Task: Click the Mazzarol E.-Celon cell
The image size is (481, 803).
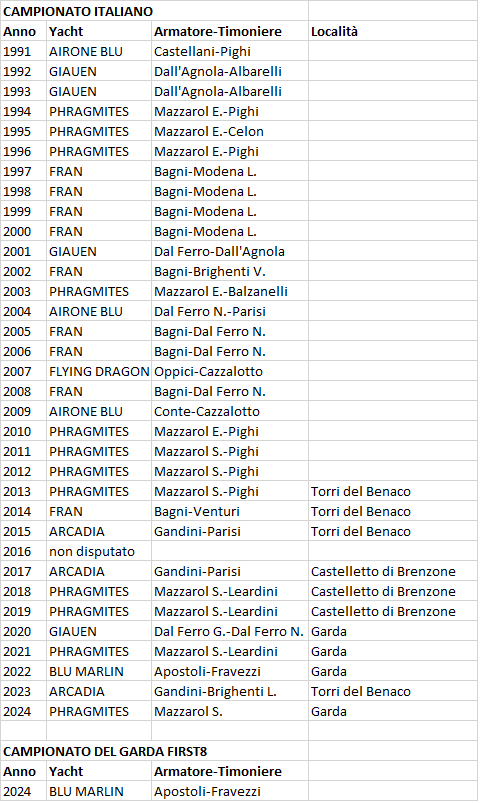Action: tap(230, 131)
